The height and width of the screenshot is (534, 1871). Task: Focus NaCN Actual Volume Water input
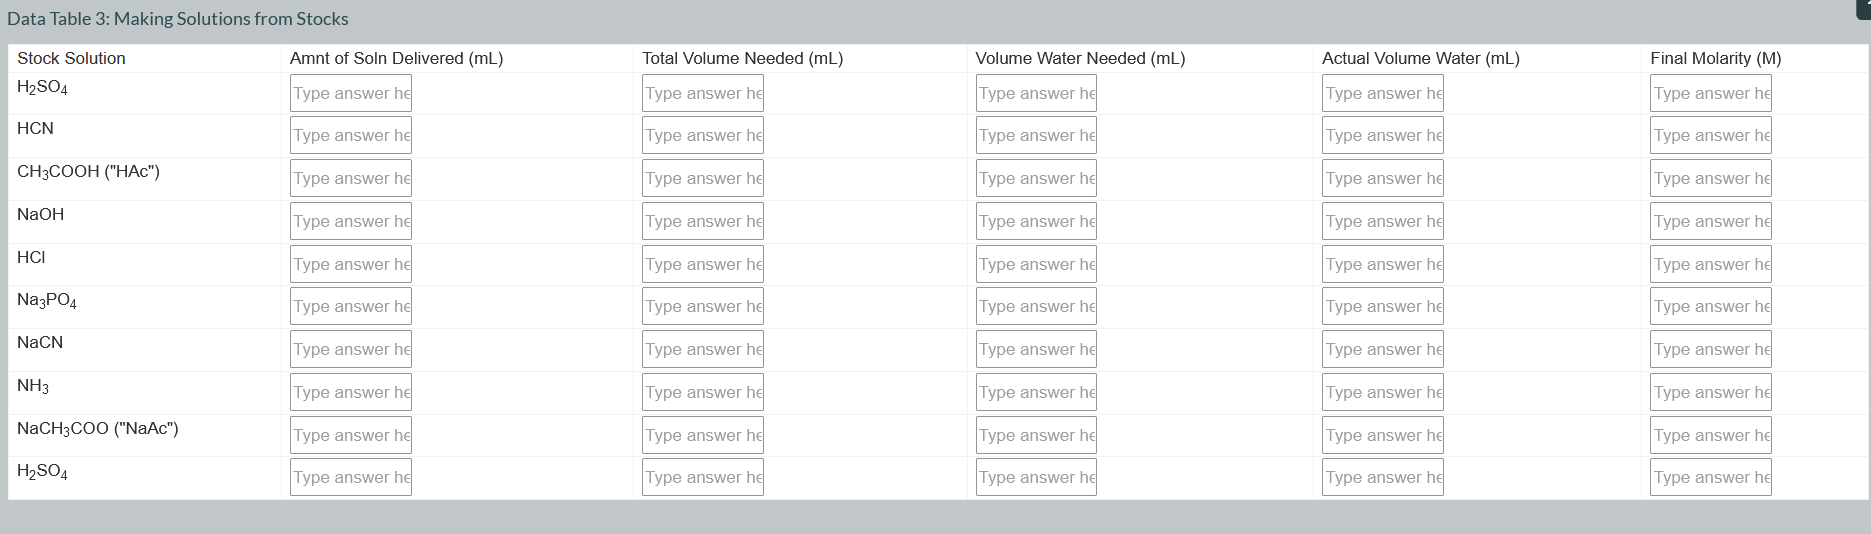(x=1382, y=350)
